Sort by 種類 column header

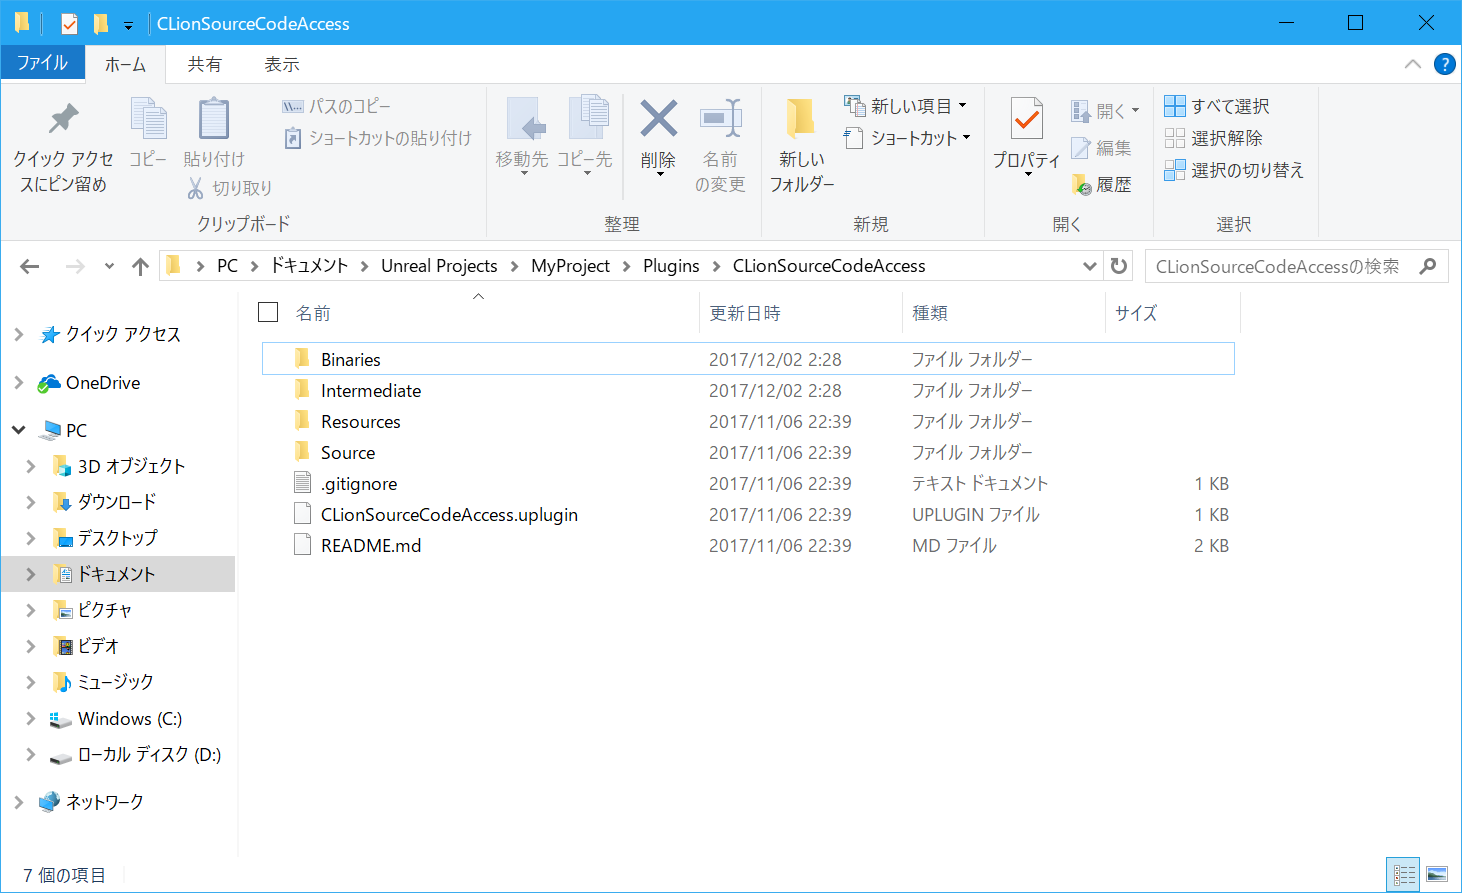point(1003,313)
